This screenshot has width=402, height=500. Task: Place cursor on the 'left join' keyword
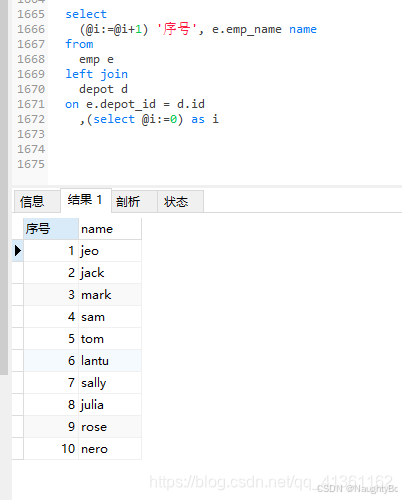[97, 74]
